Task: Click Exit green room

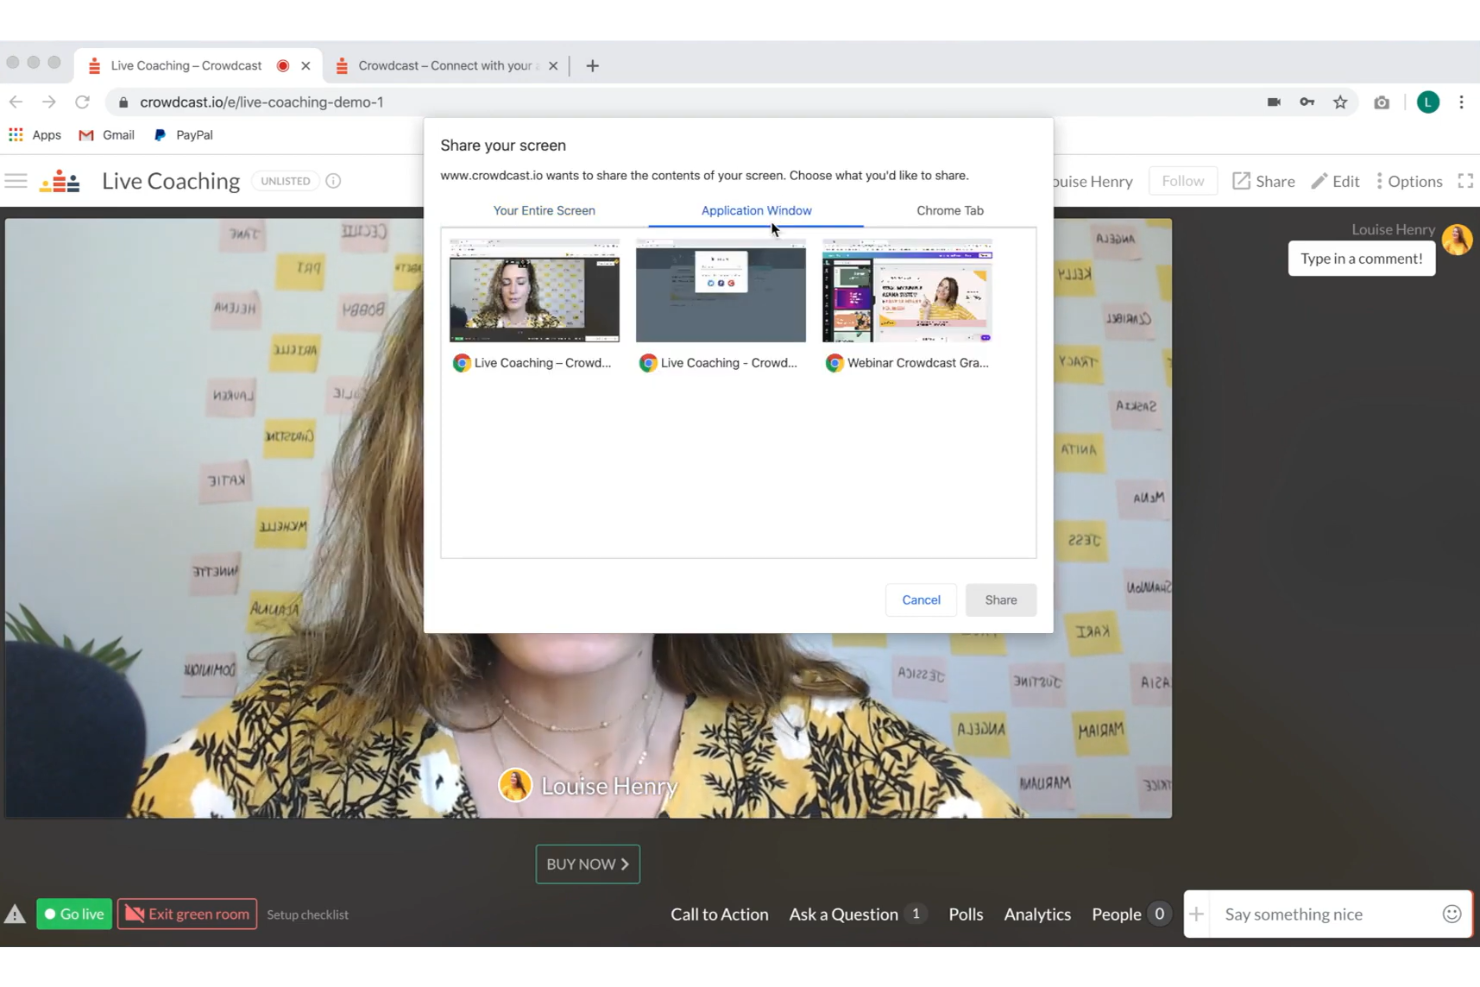Action: 187,914
